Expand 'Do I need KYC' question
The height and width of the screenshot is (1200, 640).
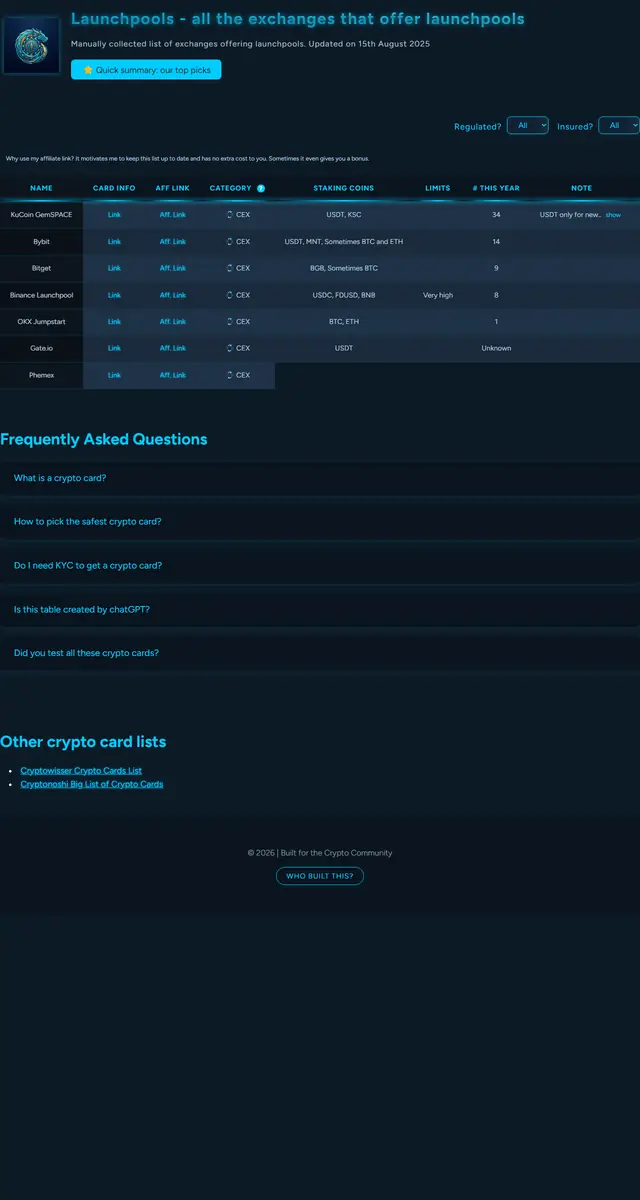pos(320,565)
